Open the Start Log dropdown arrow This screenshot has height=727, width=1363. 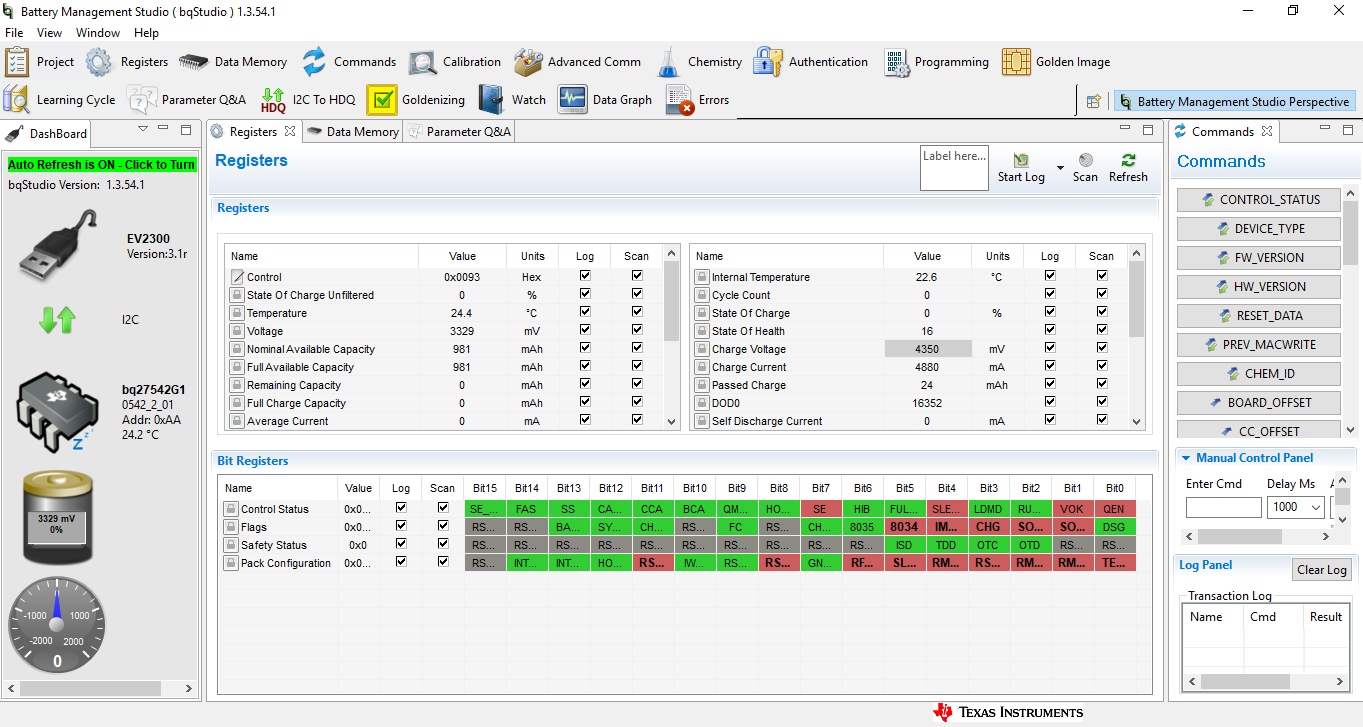tap(1060, 166)
